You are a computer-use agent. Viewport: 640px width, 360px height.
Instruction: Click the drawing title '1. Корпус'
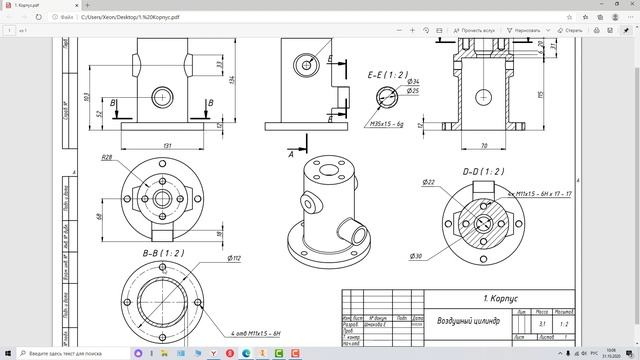point(500,298)
